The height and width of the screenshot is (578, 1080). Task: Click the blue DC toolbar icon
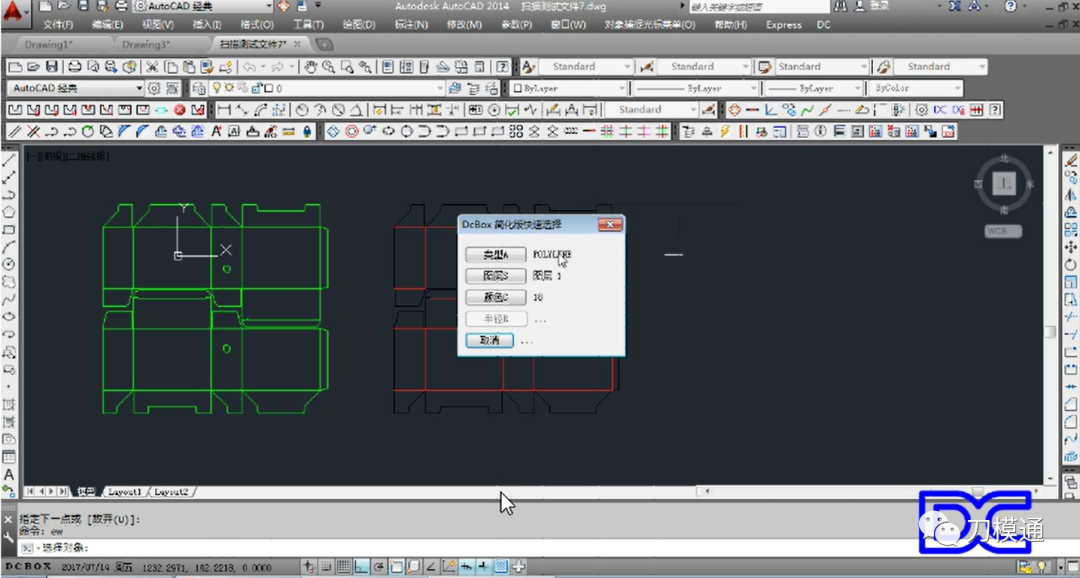pyautogui.click(x=939, y=110)
